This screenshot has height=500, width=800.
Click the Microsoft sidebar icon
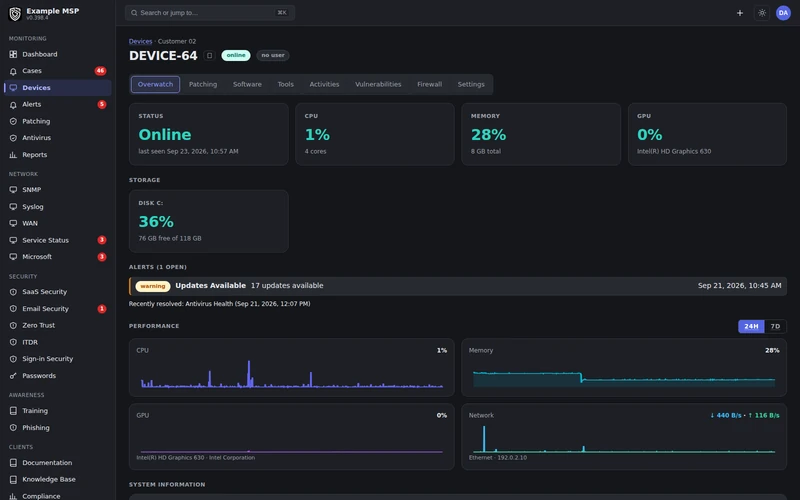point(13,257)
